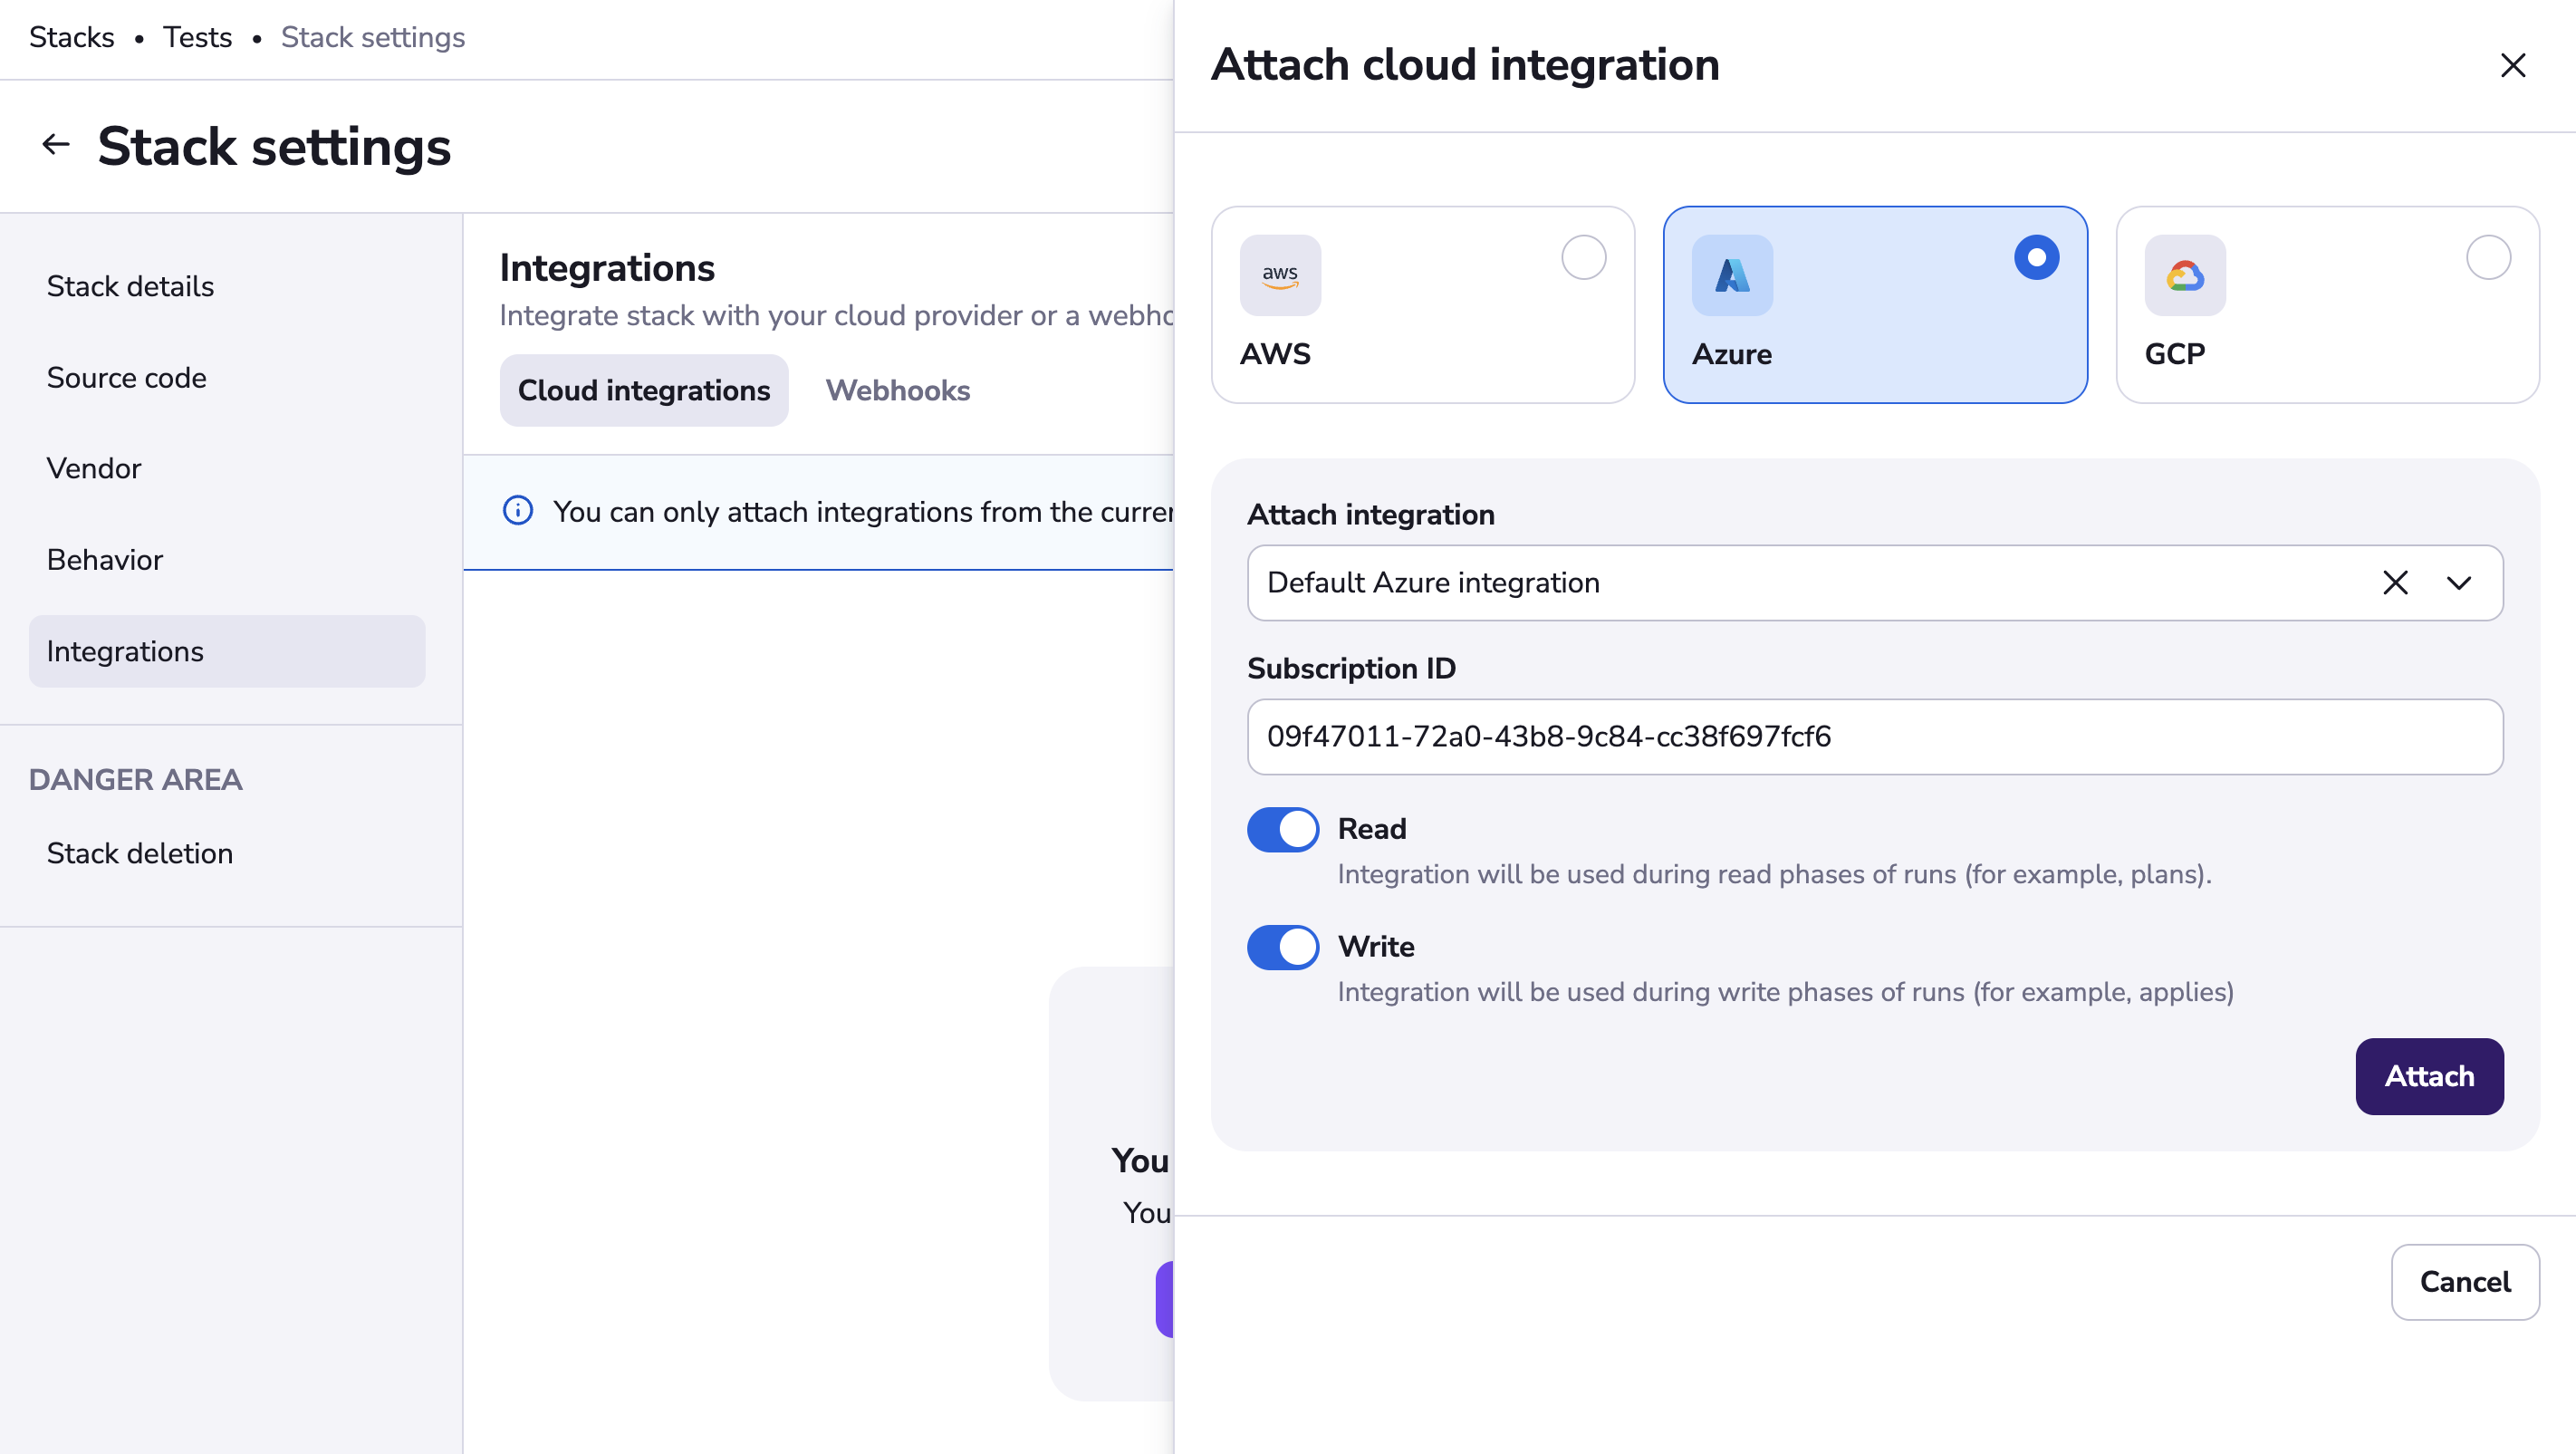The width and height of the screenshot is (2576, 1454).
Task: Select the GCP radio button
Action: pos(2488,258)
